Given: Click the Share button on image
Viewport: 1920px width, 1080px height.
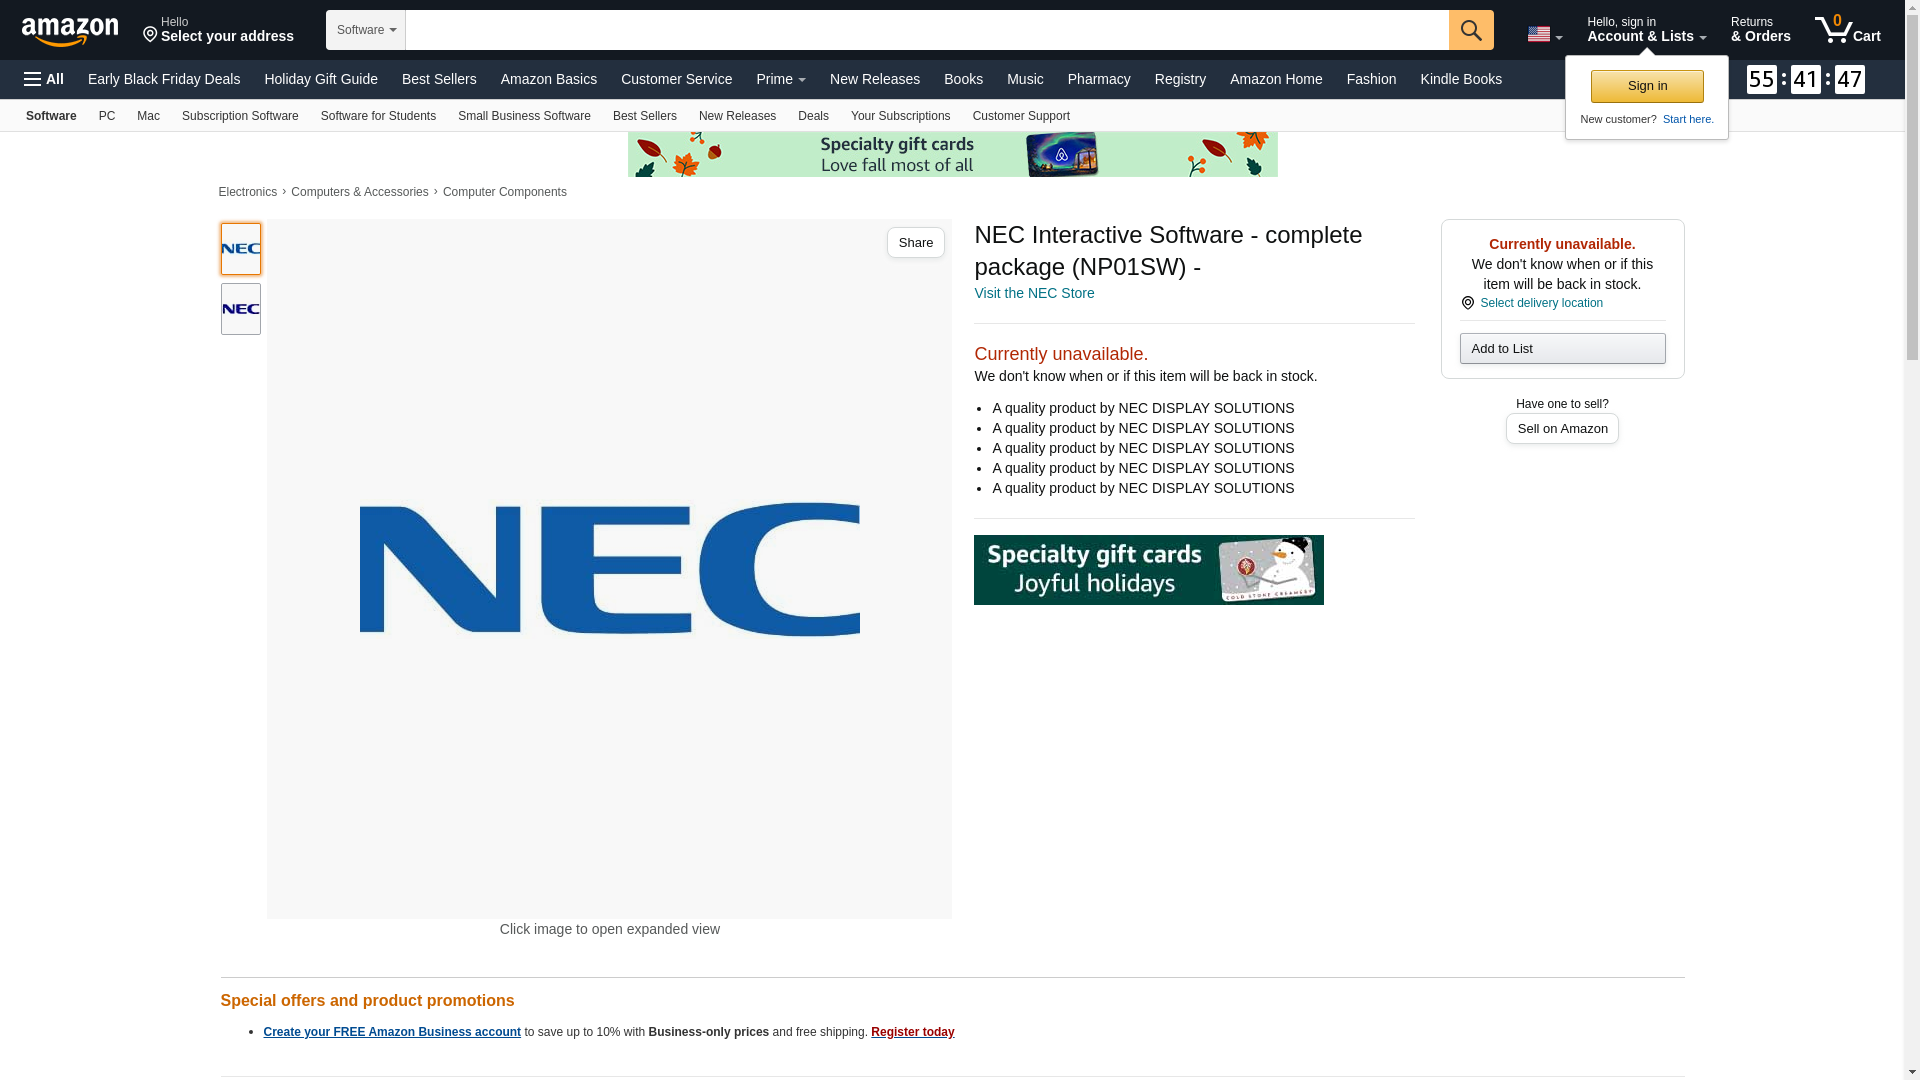Looking at the screenshot, I should pyautogui.click(x=914, y=243).
